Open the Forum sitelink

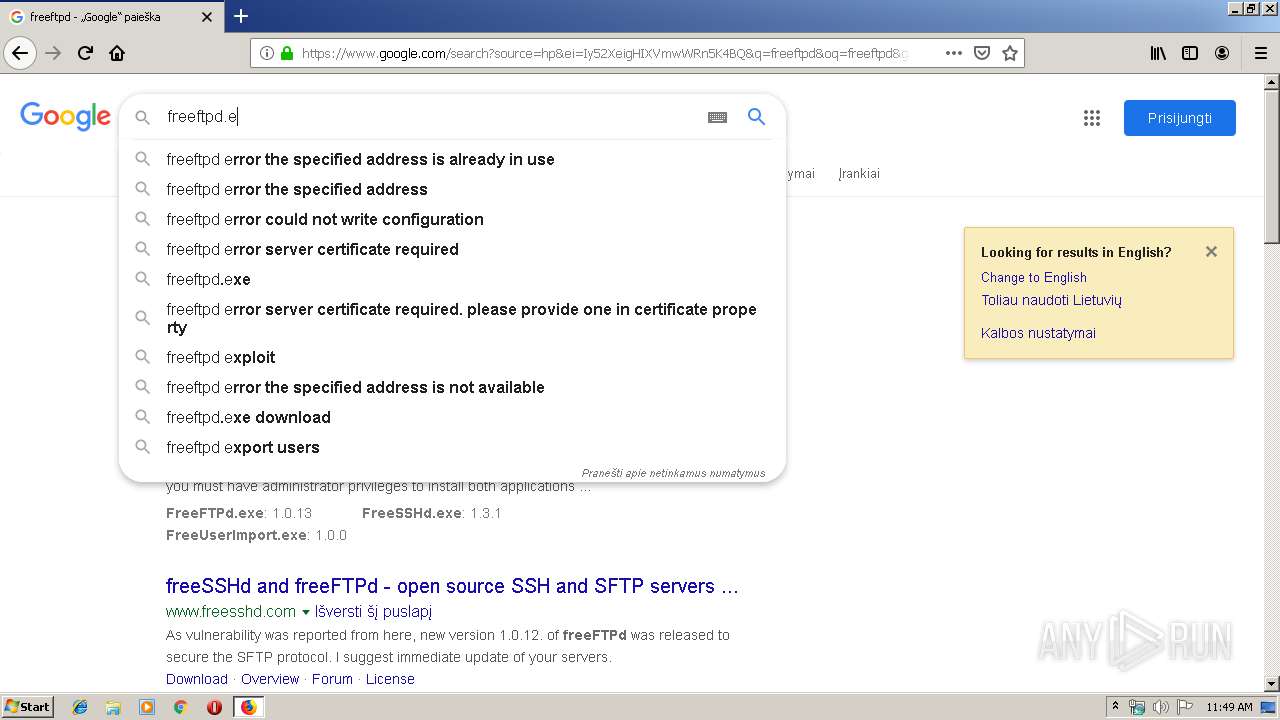click(332, 679)
